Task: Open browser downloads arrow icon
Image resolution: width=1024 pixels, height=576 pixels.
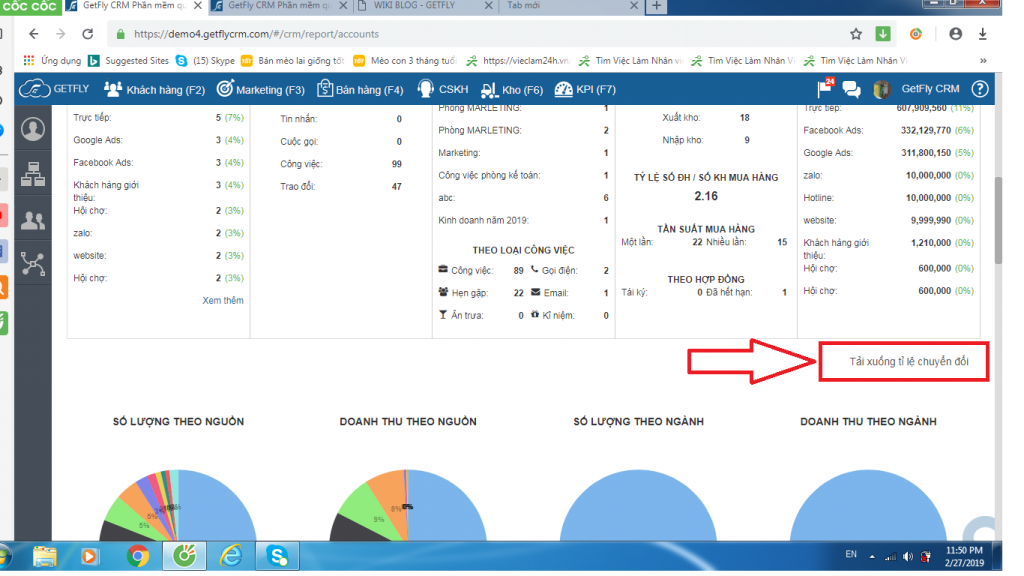Action: pyautogui.click(x=982, y=34)
